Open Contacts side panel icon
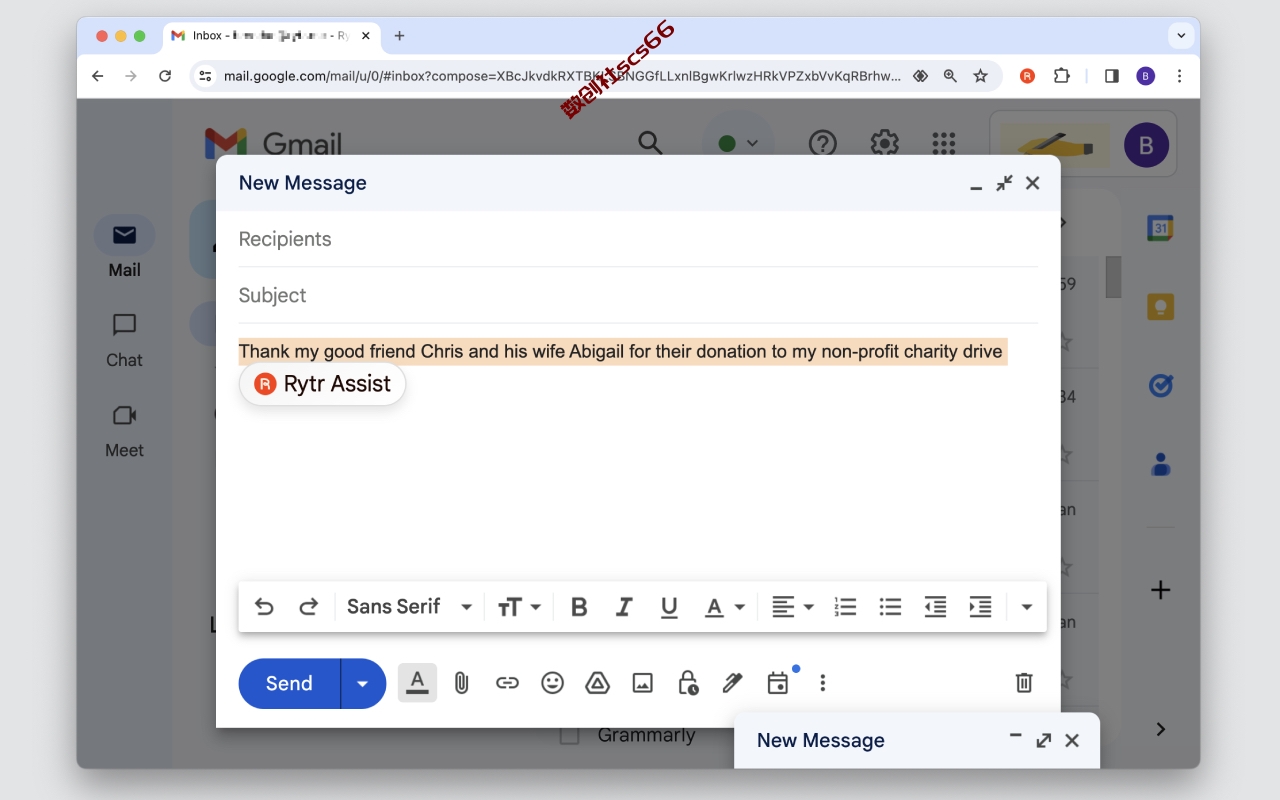 coord(1160,464)
